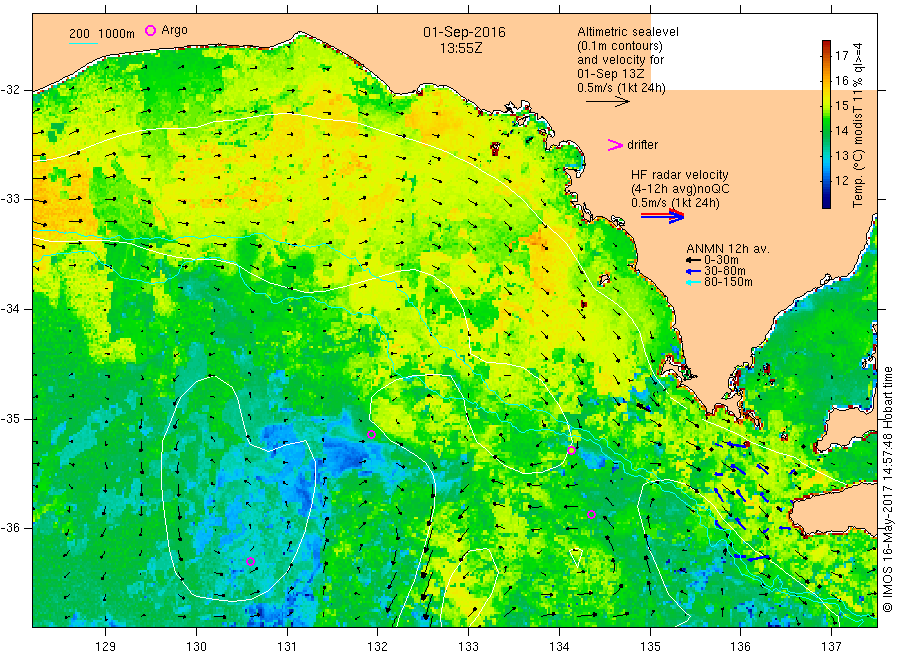Screen dimensions: 900x660
Task: Click the '135' longitude axis label
Action: 650,646
